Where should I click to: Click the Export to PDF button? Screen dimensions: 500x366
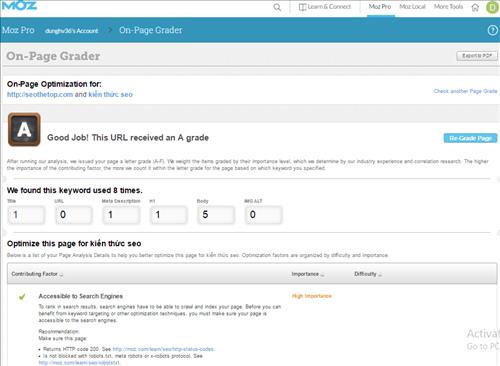click(477, 56)
